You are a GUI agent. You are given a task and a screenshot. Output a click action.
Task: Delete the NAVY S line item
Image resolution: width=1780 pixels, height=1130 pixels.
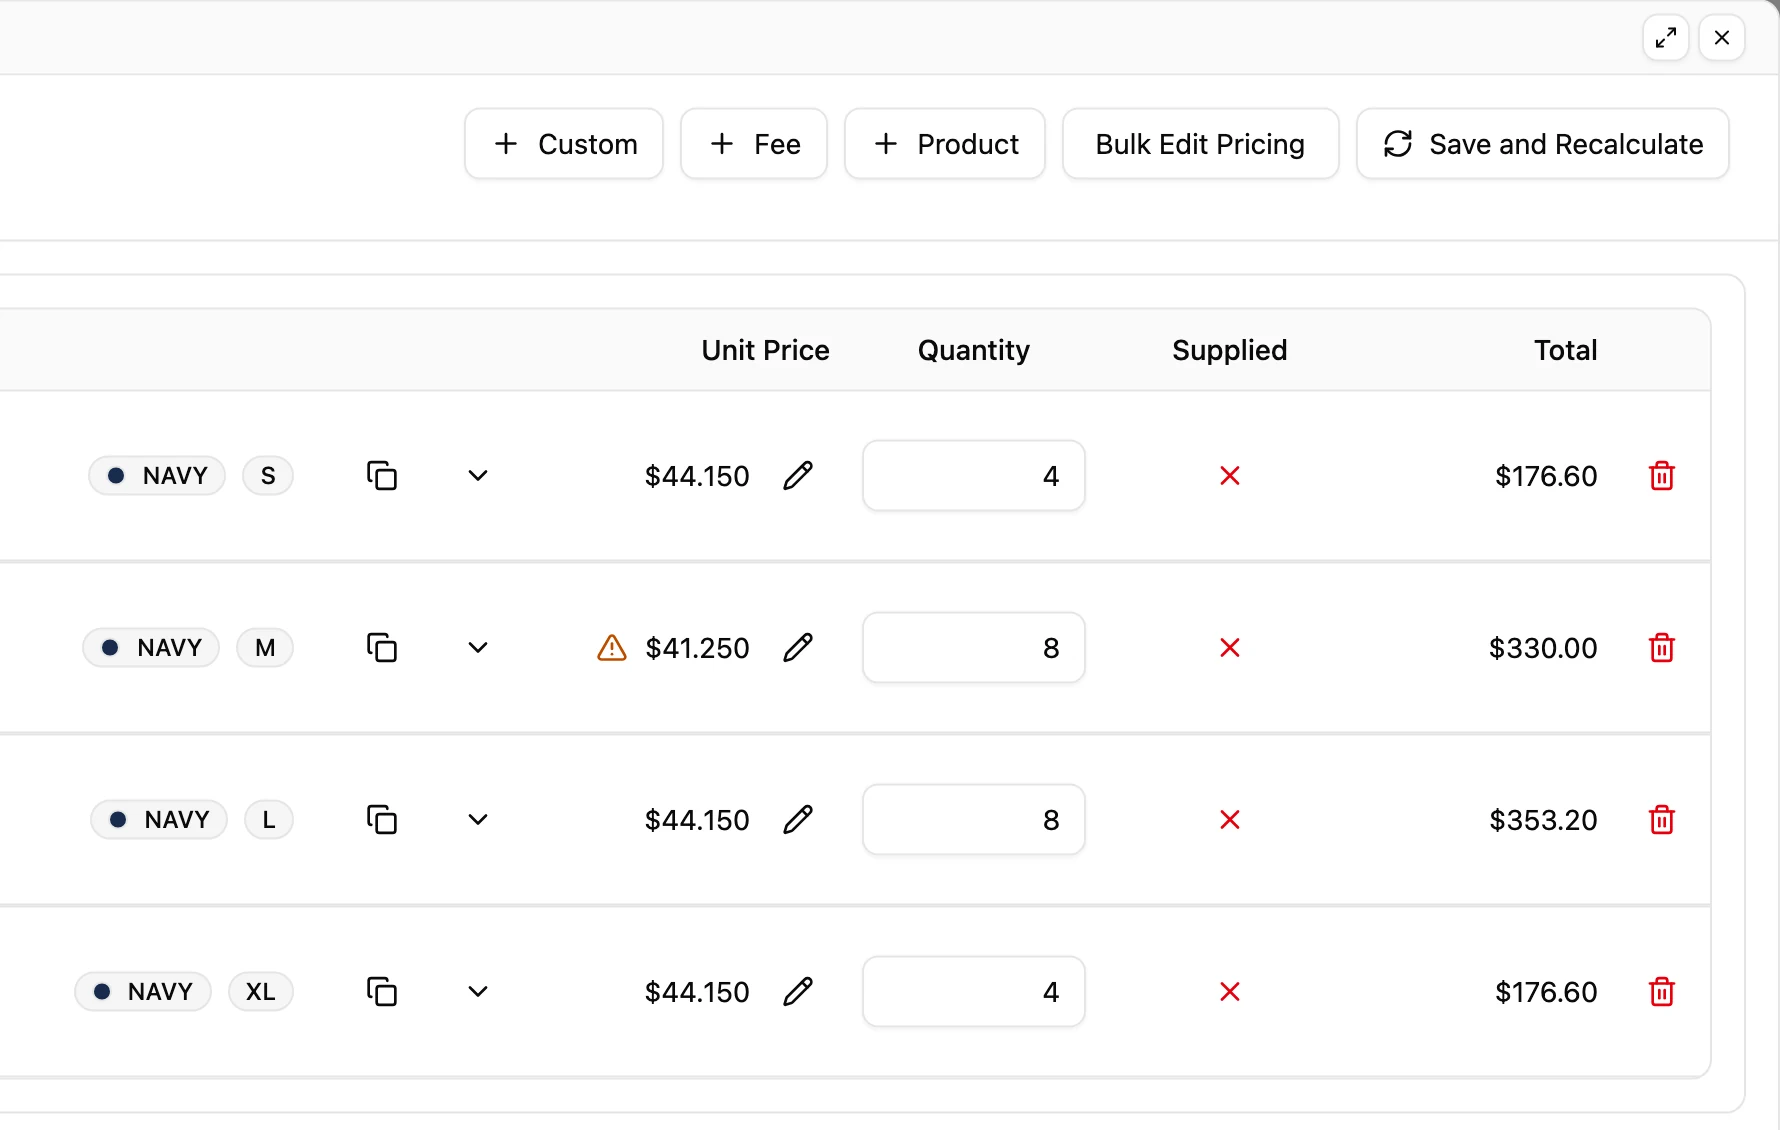coord(1662,476)
